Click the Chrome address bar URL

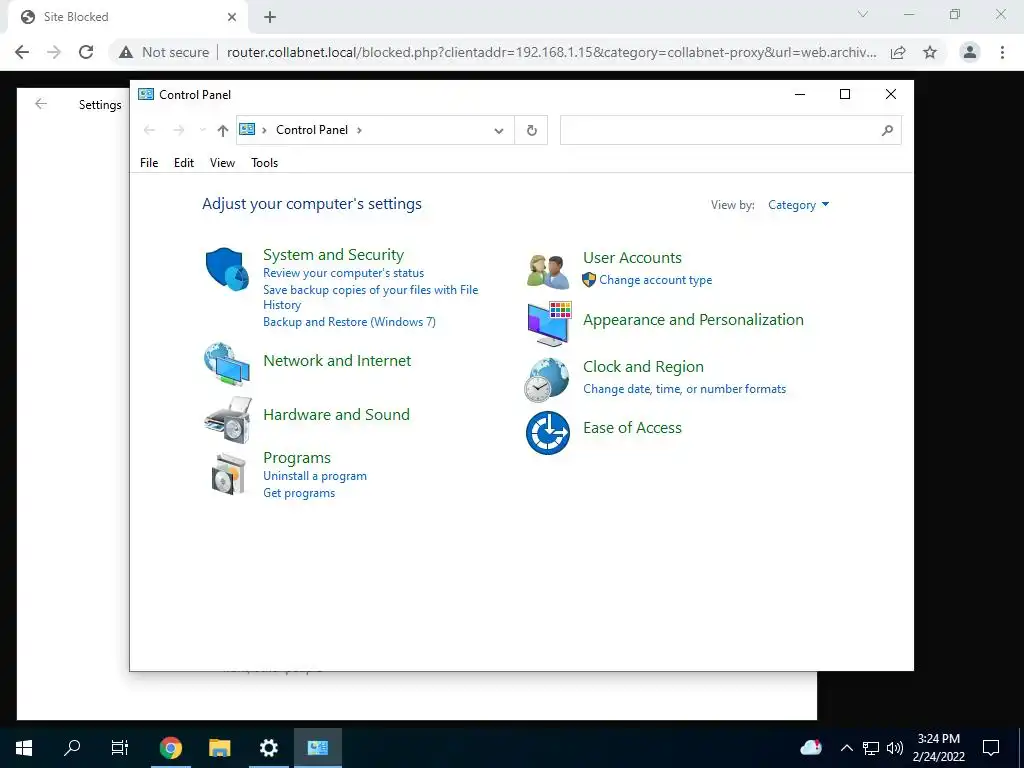(551, 52)
